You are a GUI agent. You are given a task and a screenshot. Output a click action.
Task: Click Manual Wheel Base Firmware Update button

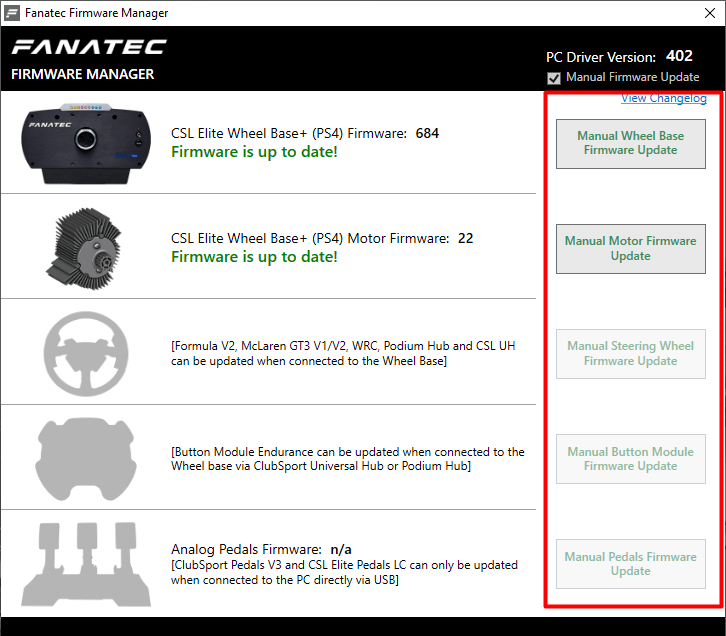pyautogui.click(x=631, y=143)
